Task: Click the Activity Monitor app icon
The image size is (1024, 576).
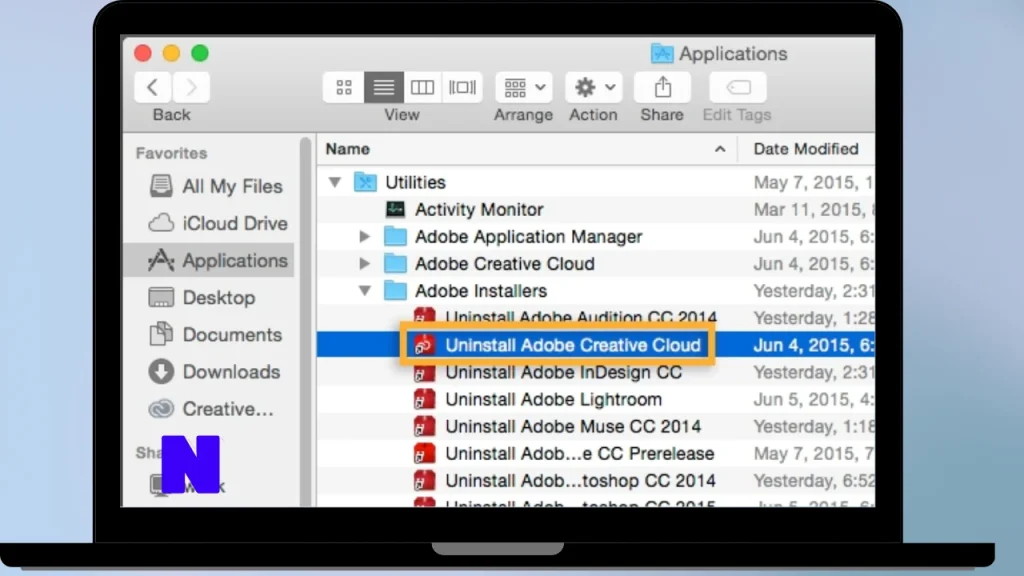Action: pyautogui.click(x=395, y=209)
